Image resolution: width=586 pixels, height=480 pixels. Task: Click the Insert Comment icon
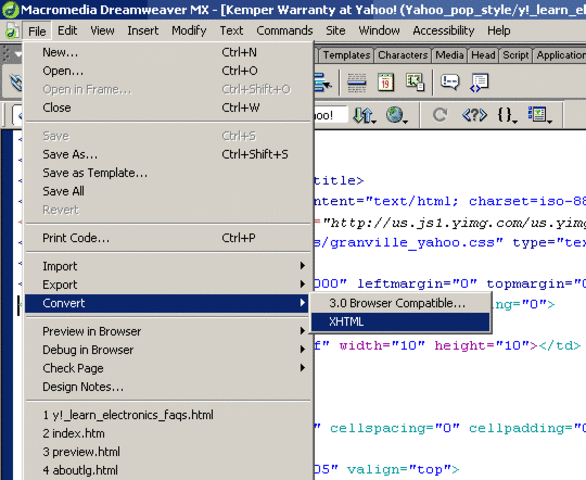click(x=450, y=82)
